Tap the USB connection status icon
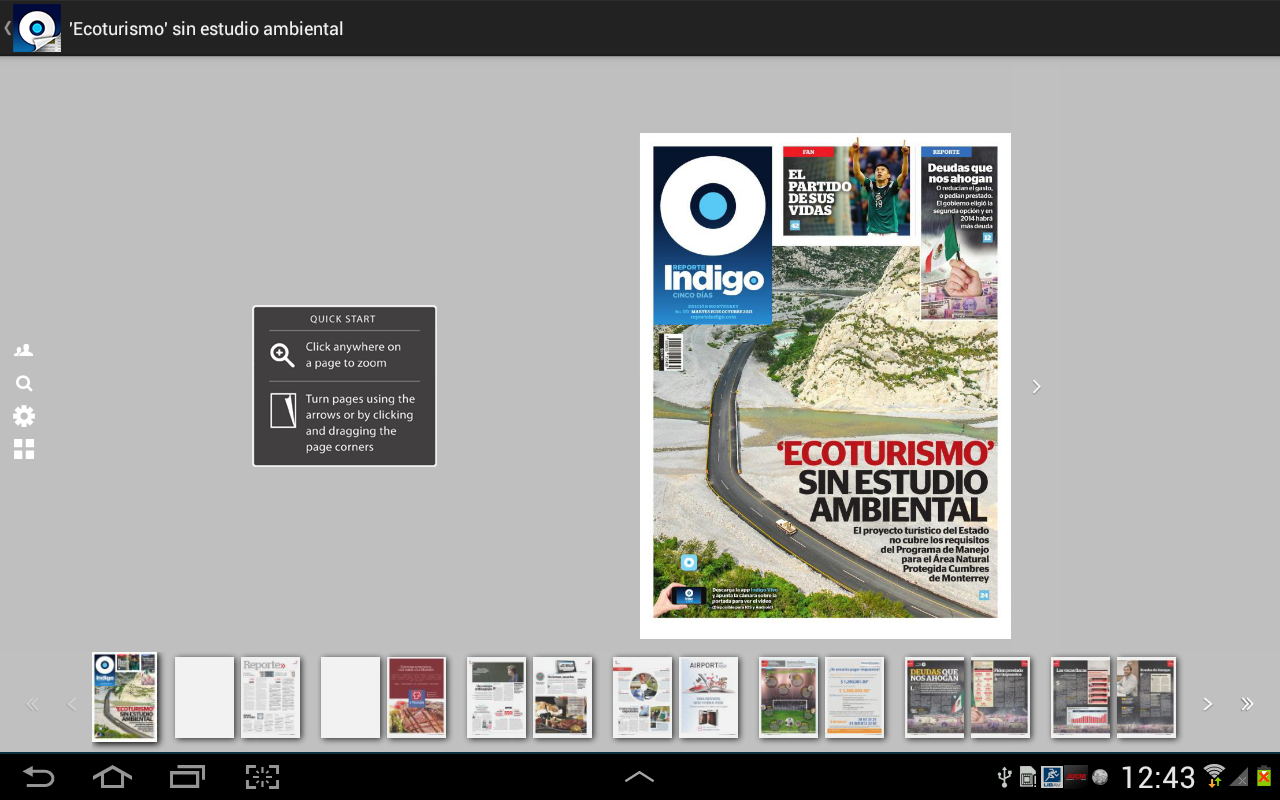This screenshot has height=800, width=1280. (1005, 777)
